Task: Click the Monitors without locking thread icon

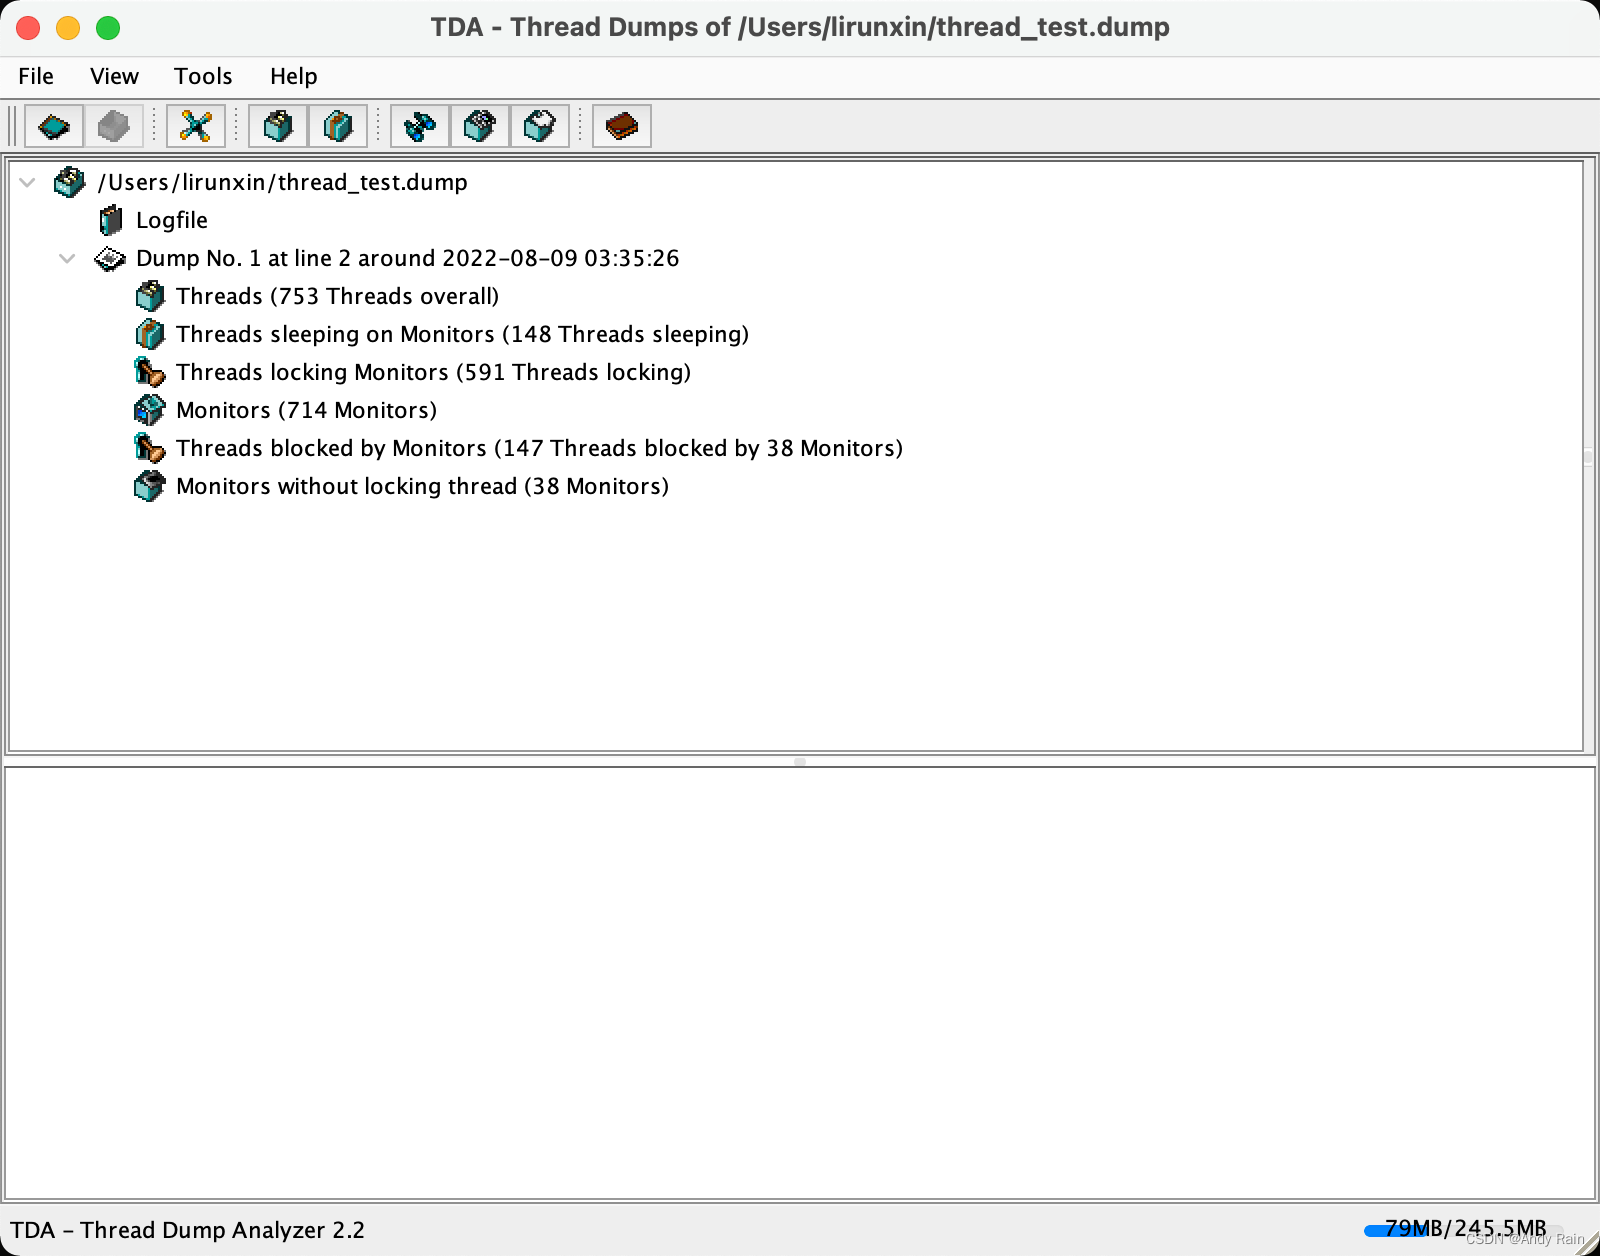Action: 150,486
